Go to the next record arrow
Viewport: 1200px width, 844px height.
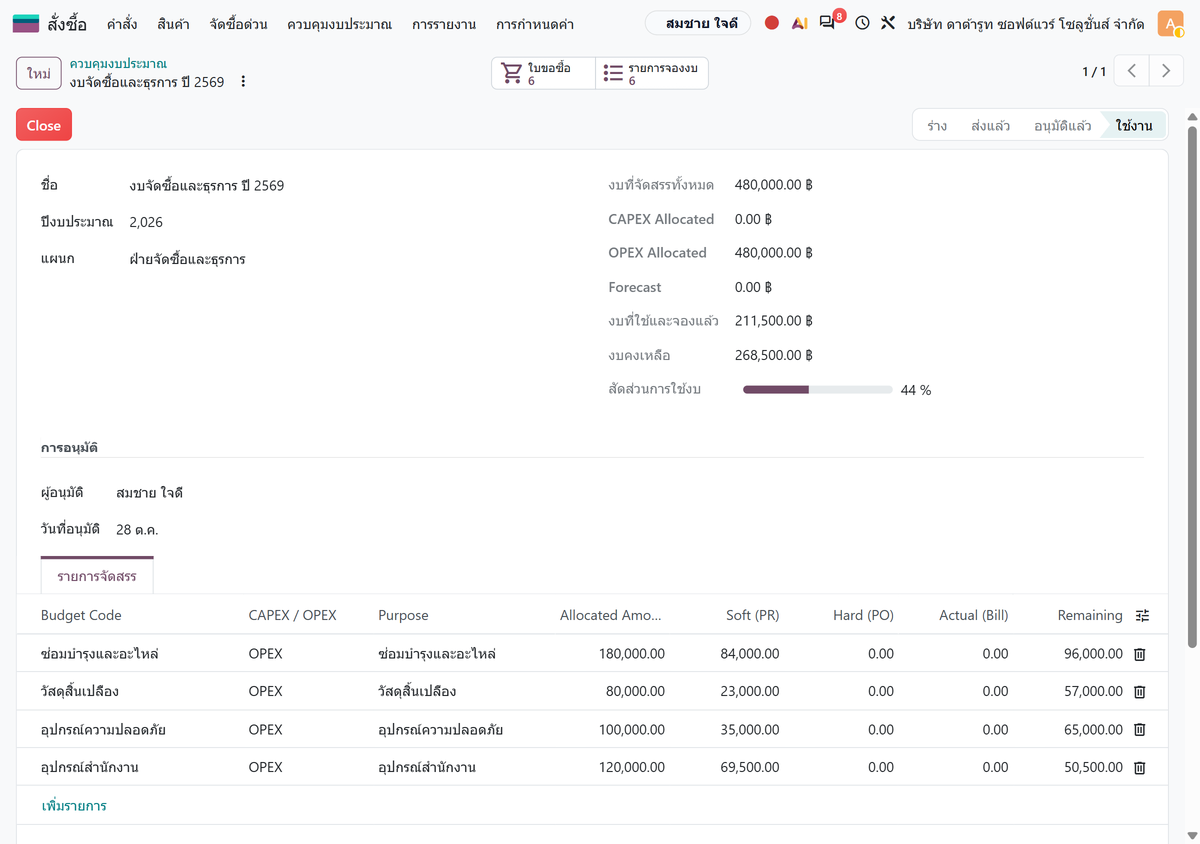[1166, 71]
